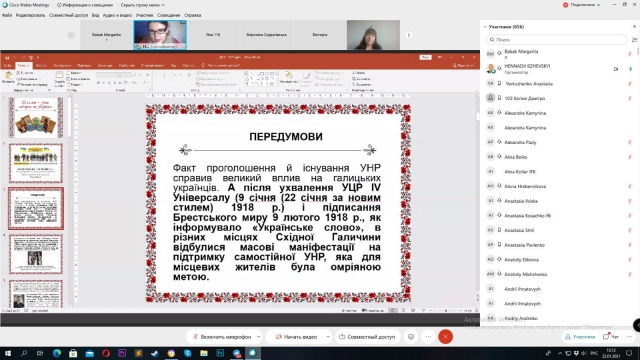Viewport: 640px width, 360px height.
Task: Open hidden system tray icons chevron
Action: pos(560,353)
